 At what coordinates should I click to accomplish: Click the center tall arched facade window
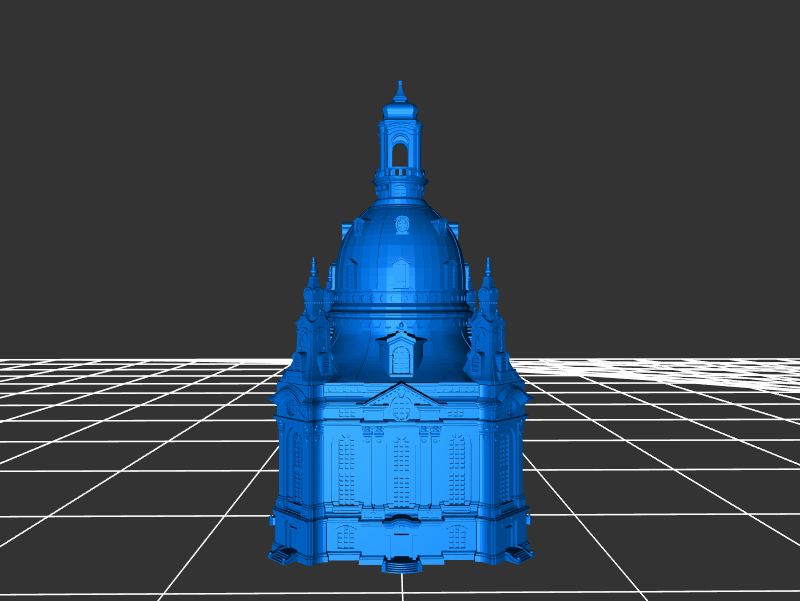pyautogui.click(x=401, y=468)
